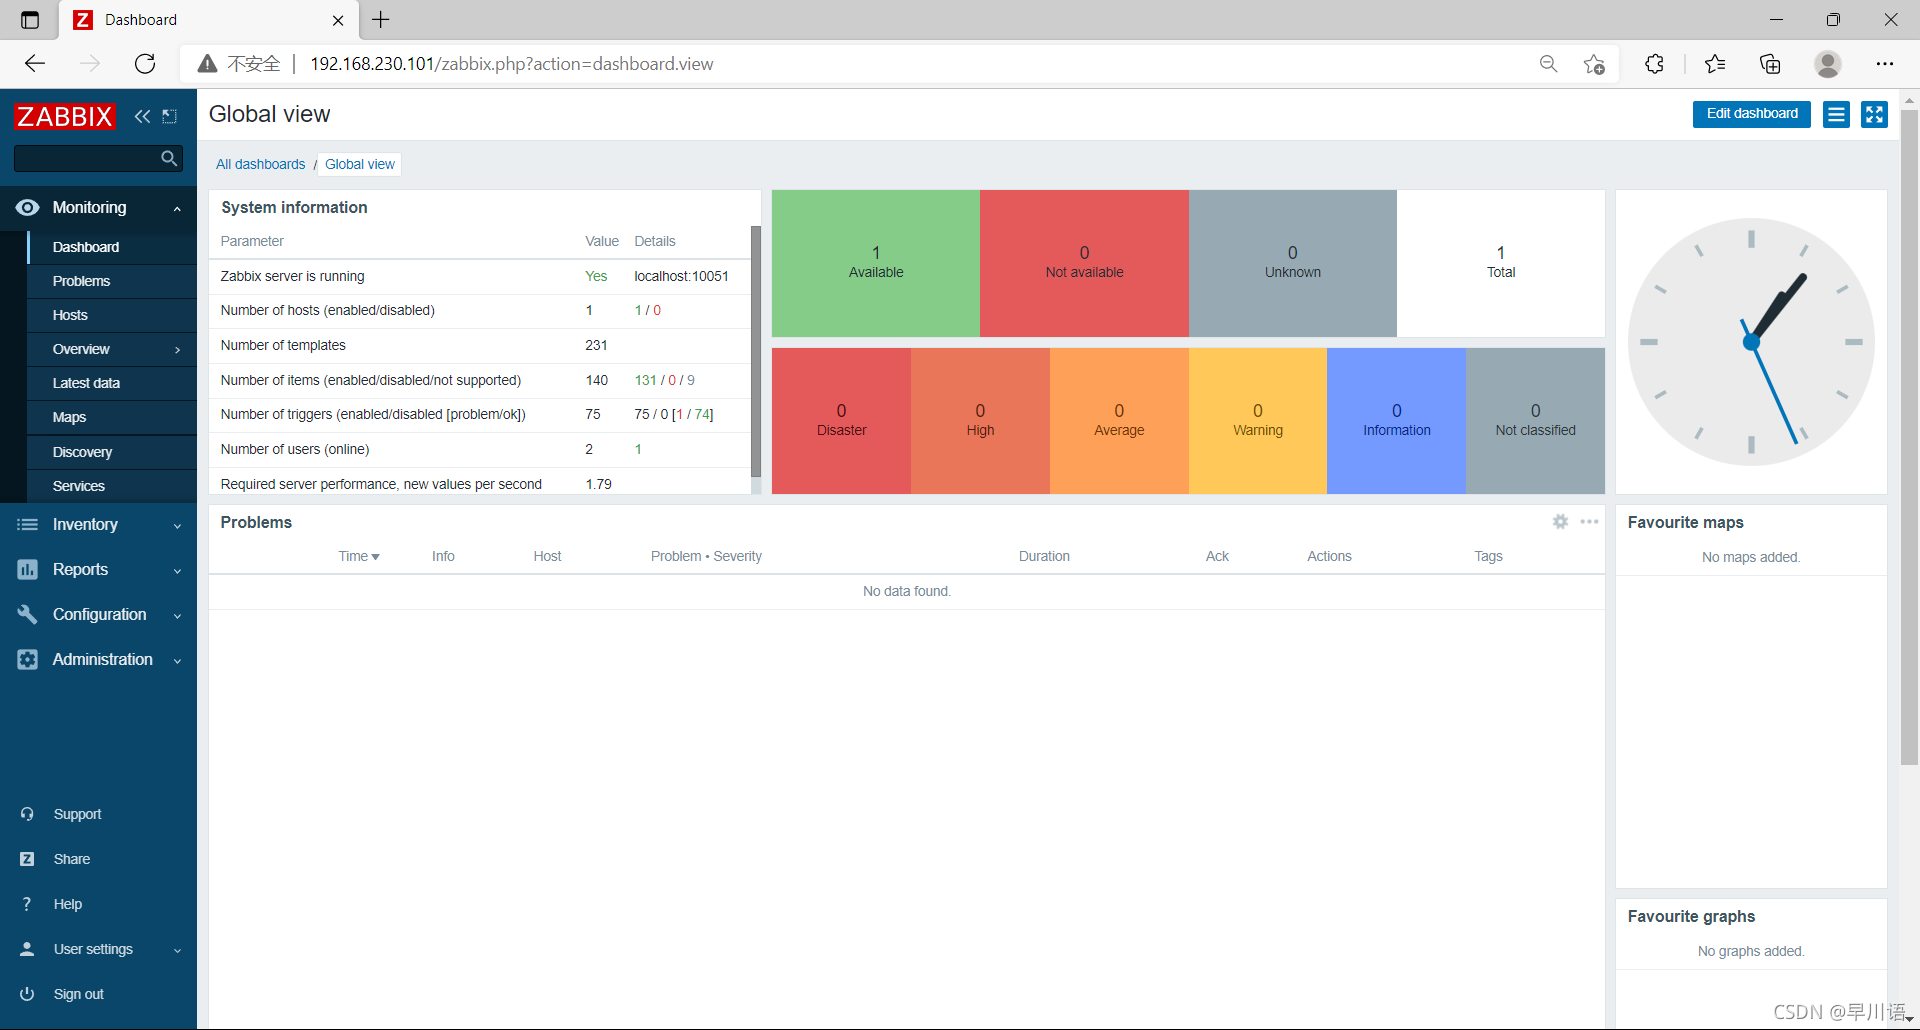Open Maps menu item
1920x1030 pixels.
69,417
